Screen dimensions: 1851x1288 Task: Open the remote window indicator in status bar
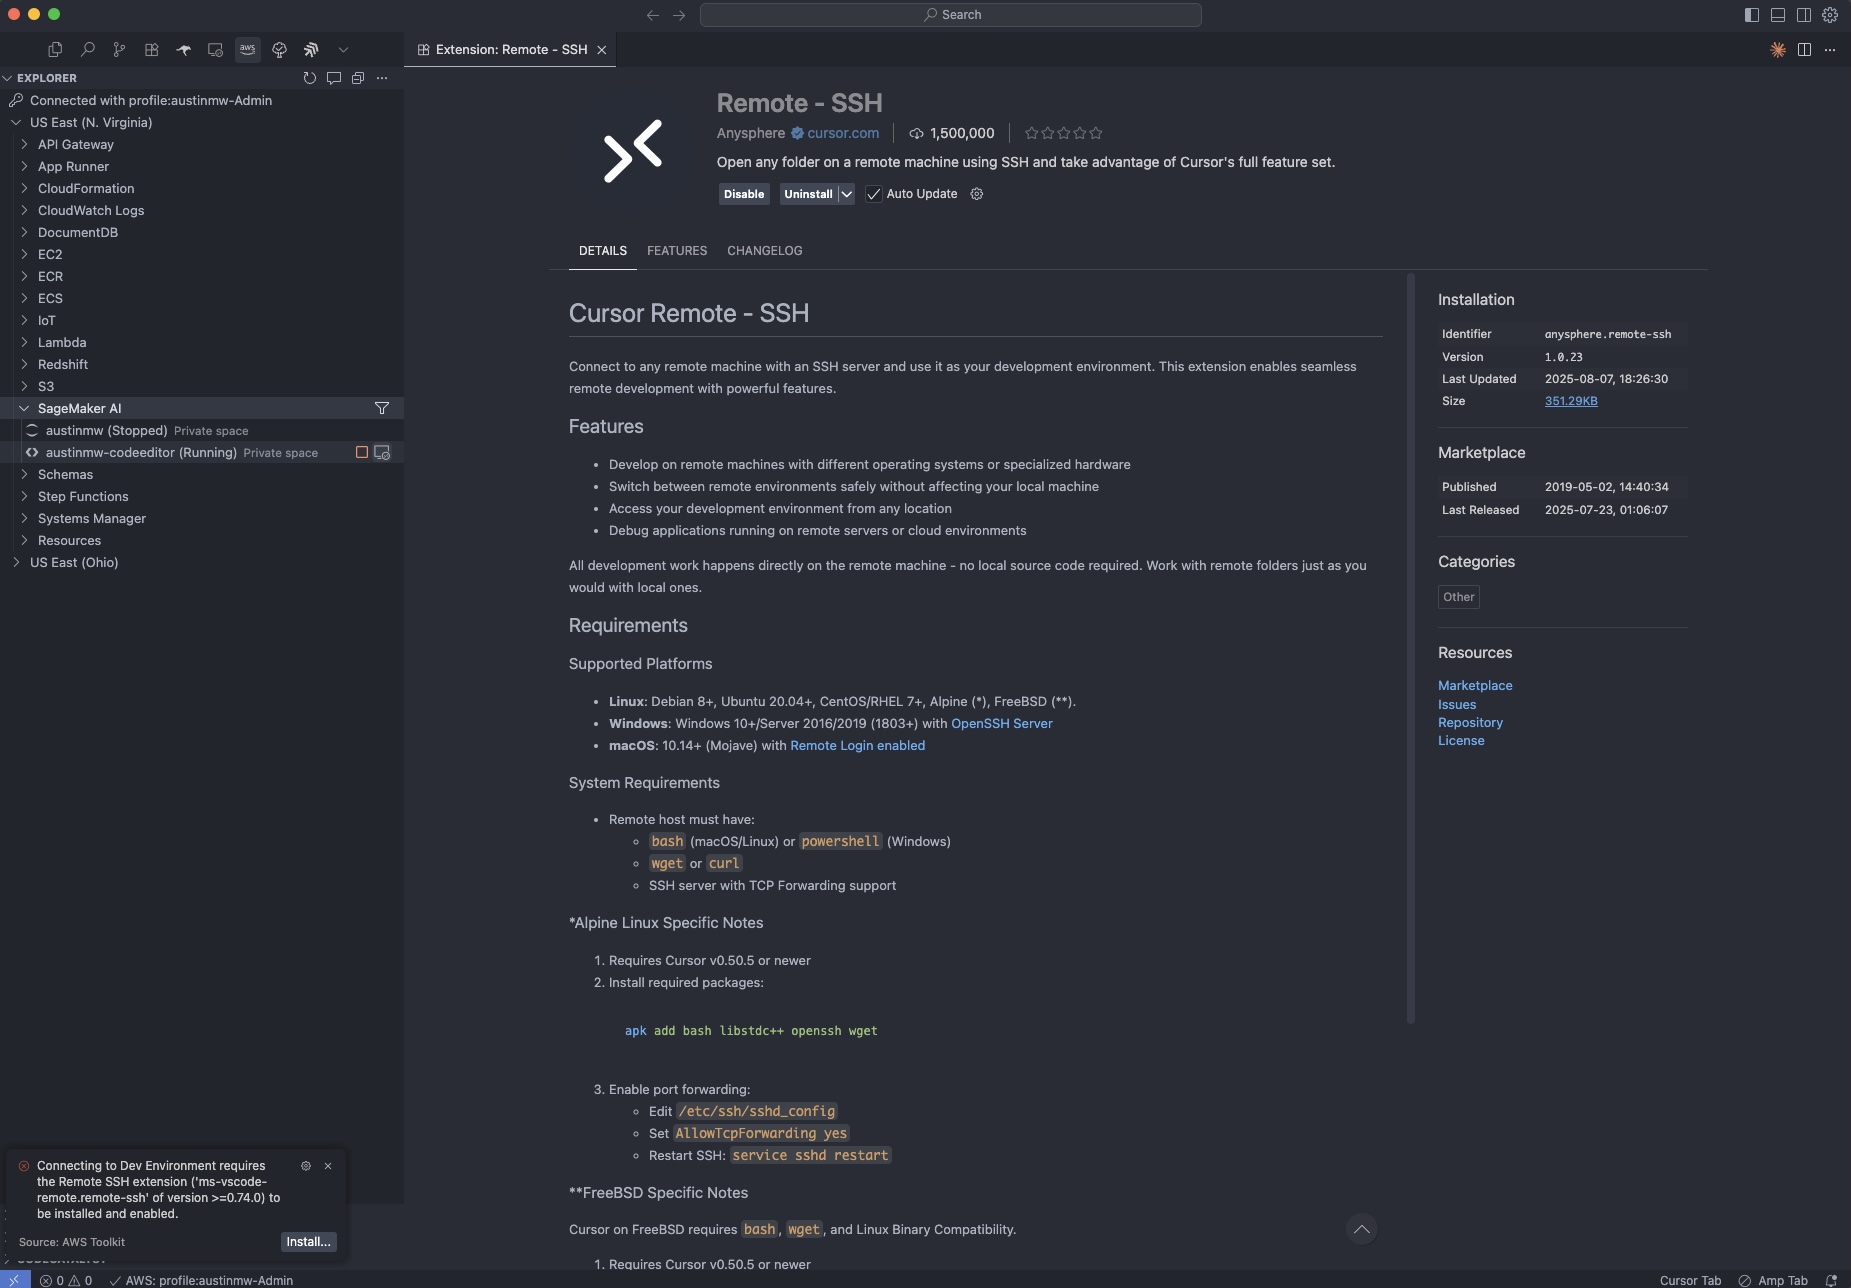(15, 1280)
